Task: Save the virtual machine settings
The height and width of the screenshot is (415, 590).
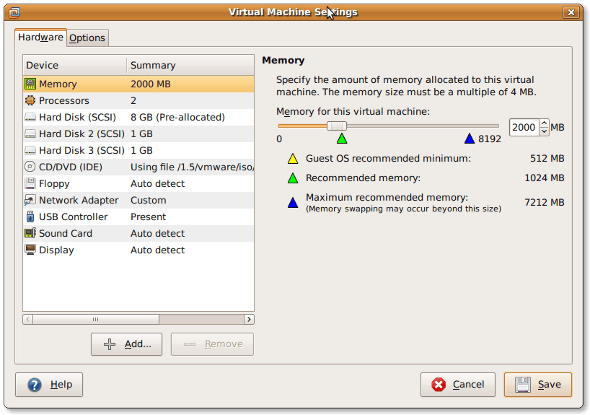Action: pyautogui.click(x=538, y=385)
